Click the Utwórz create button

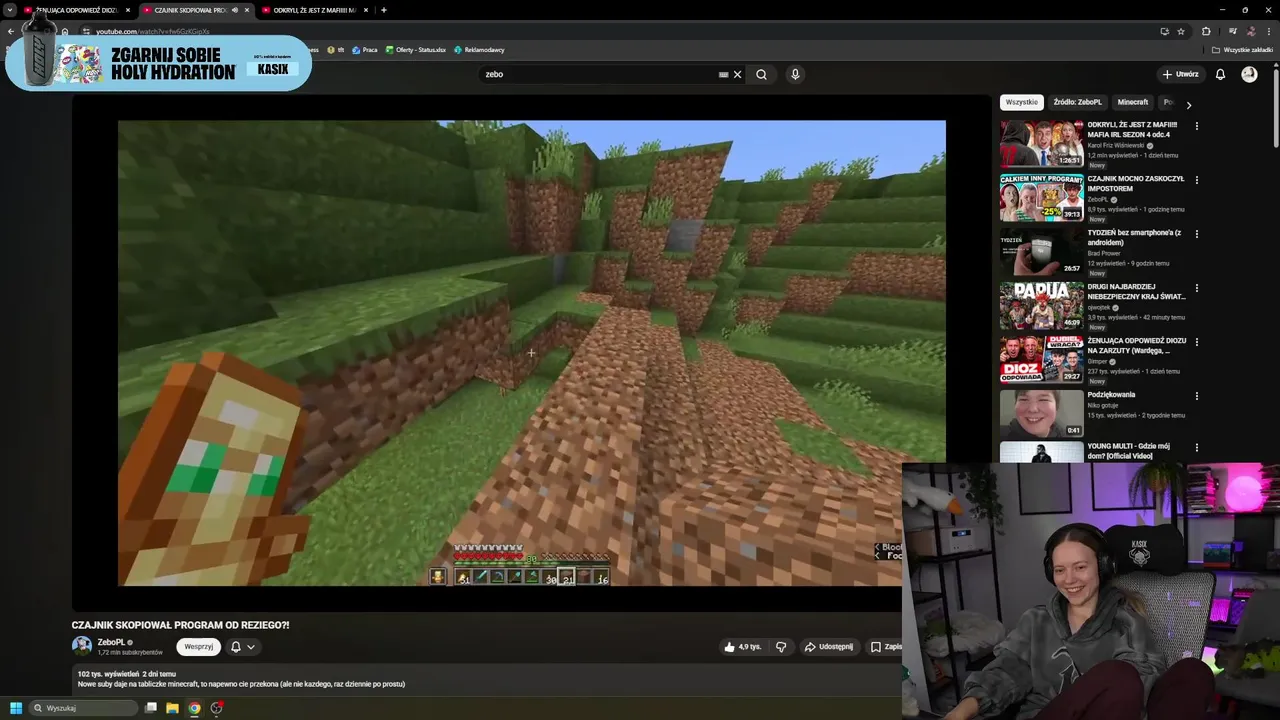tap(1180, 74)
